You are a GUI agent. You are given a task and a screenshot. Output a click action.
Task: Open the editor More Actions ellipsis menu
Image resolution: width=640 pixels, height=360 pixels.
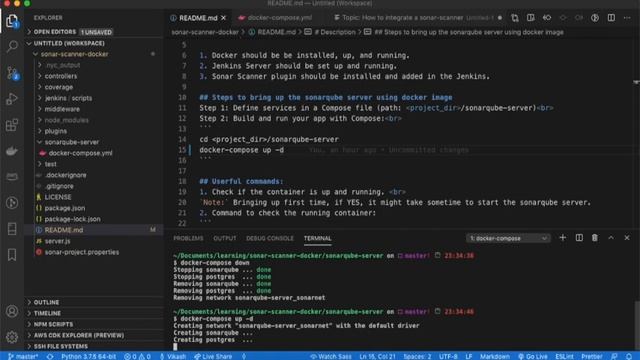[627, 18]
